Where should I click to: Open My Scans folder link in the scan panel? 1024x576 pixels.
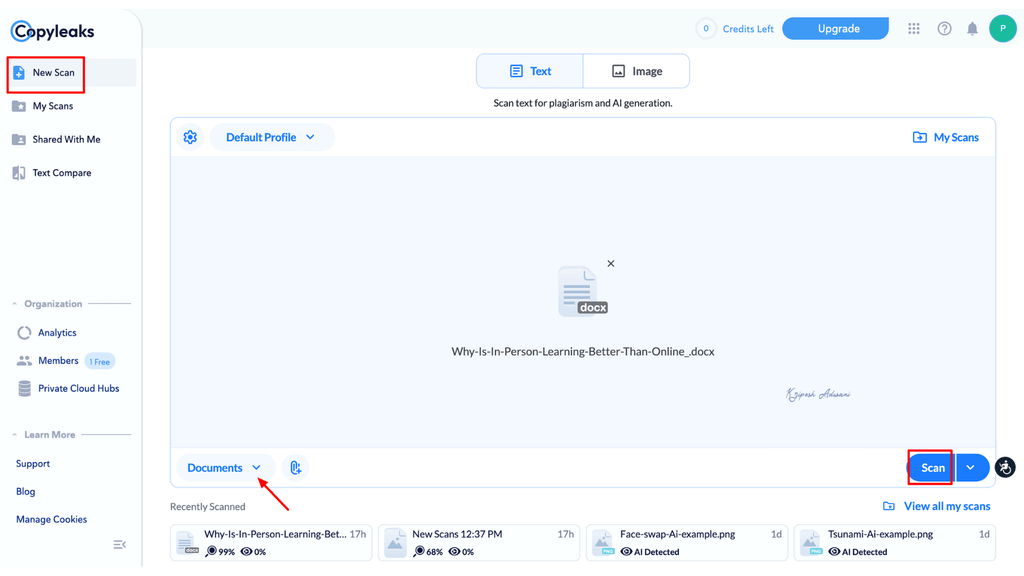click(x=946, y=137)
